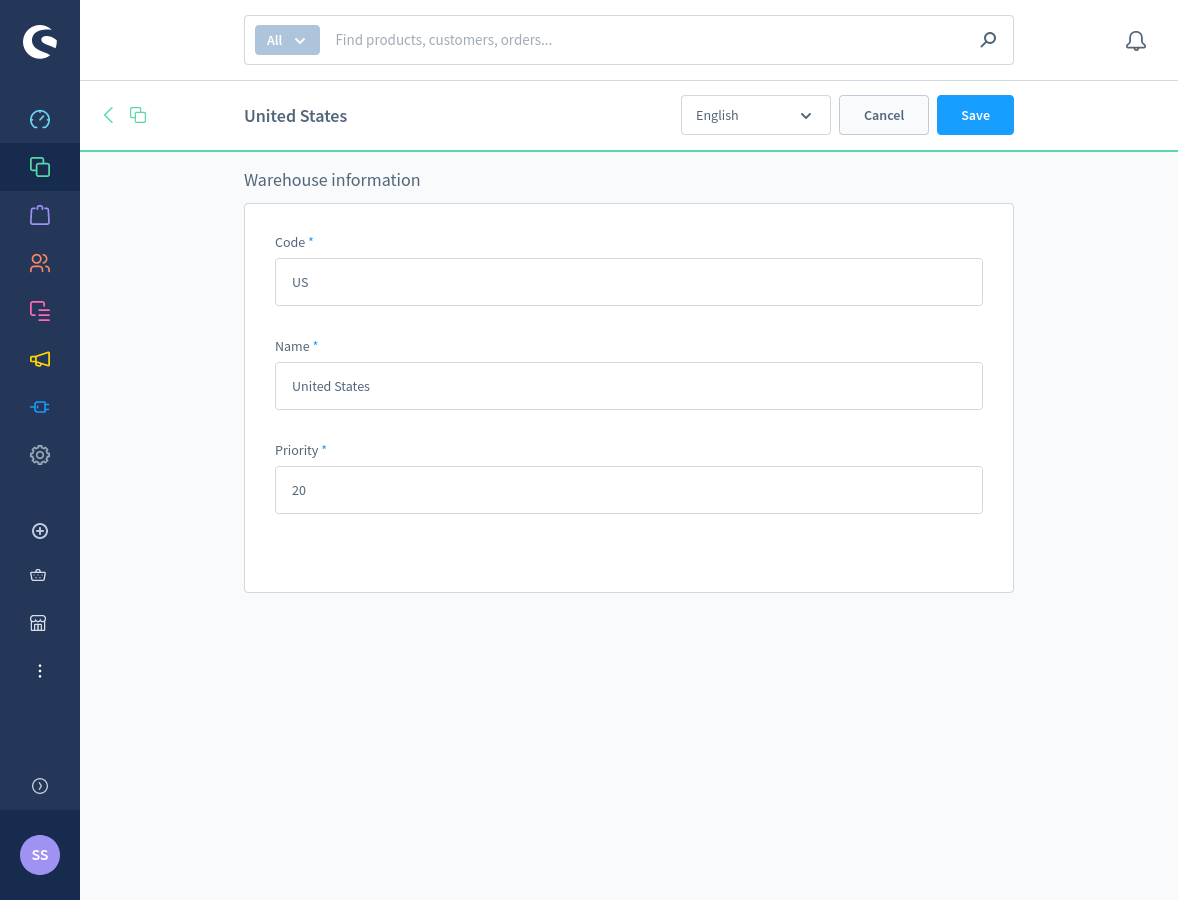1178x900 pixels.
Task: Open the storefront sales channel icon
Action: tap(38, 623)
